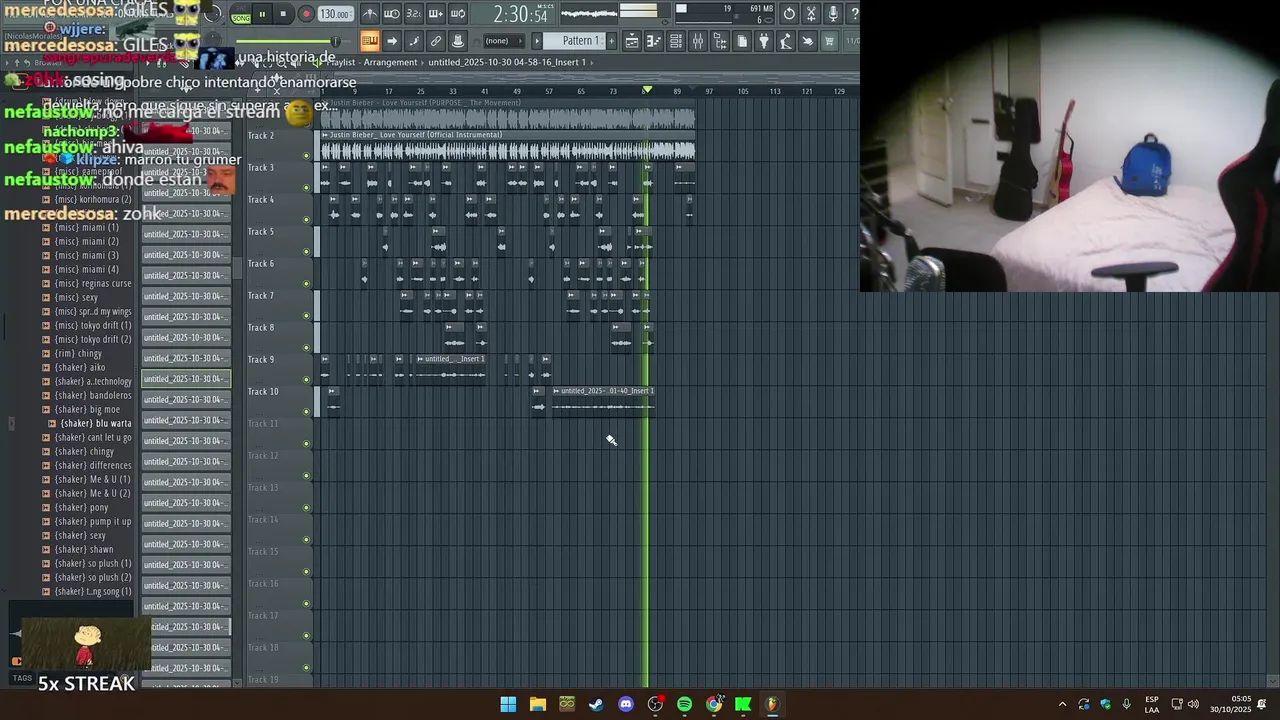Open the Piano roll icon
This screenshot has height=720, width=1280.
pyautogui.click(x=654, y=41)
